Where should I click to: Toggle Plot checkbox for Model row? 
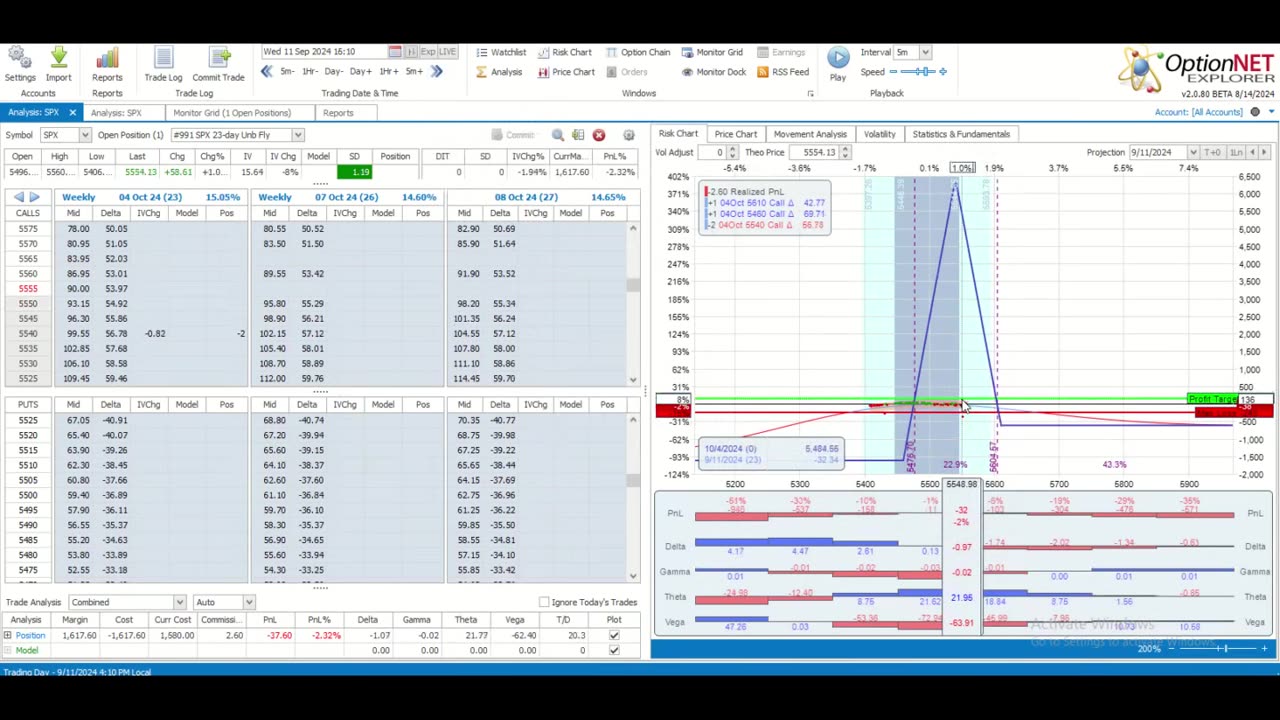pyautogui.click(x=614, y=650)
